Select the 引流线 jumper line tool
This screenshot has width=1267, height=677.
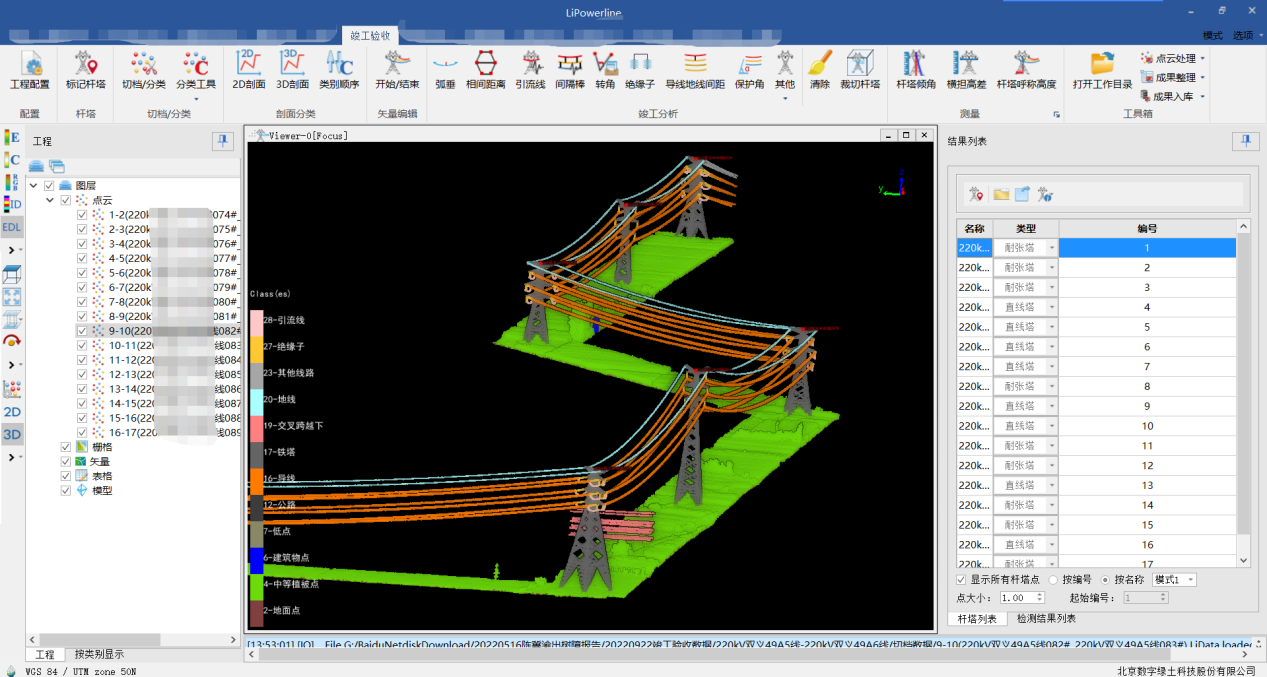pyautogui.click(x=531, y=70)
